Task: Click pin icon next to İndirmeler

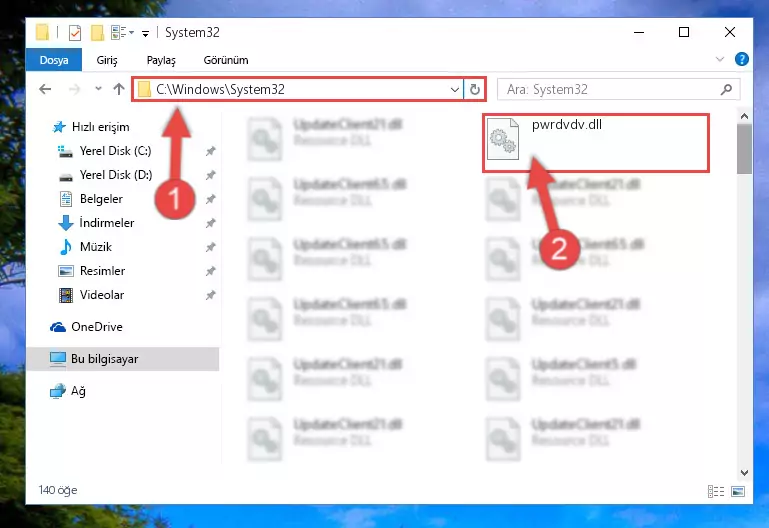Action: coord(210,223)
